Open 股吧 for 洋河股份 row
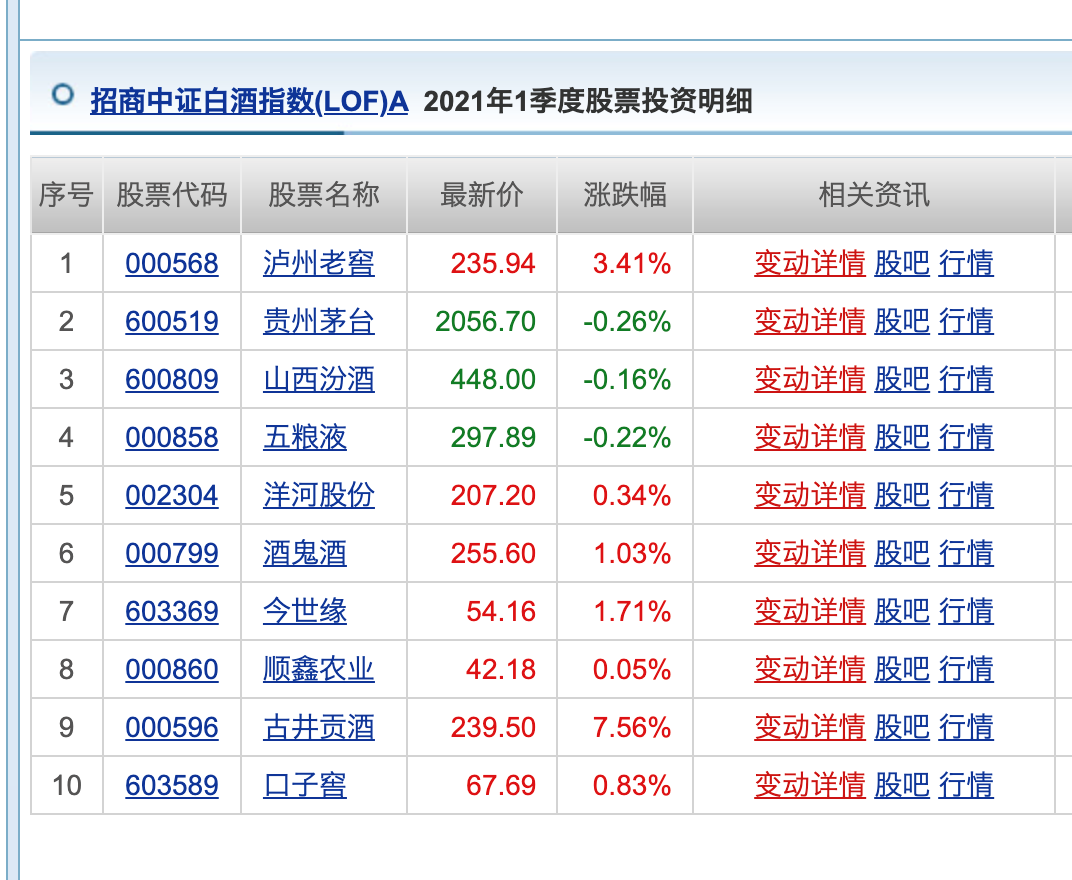The height and width of the screenshot is (880, 1072). [902, 496]
